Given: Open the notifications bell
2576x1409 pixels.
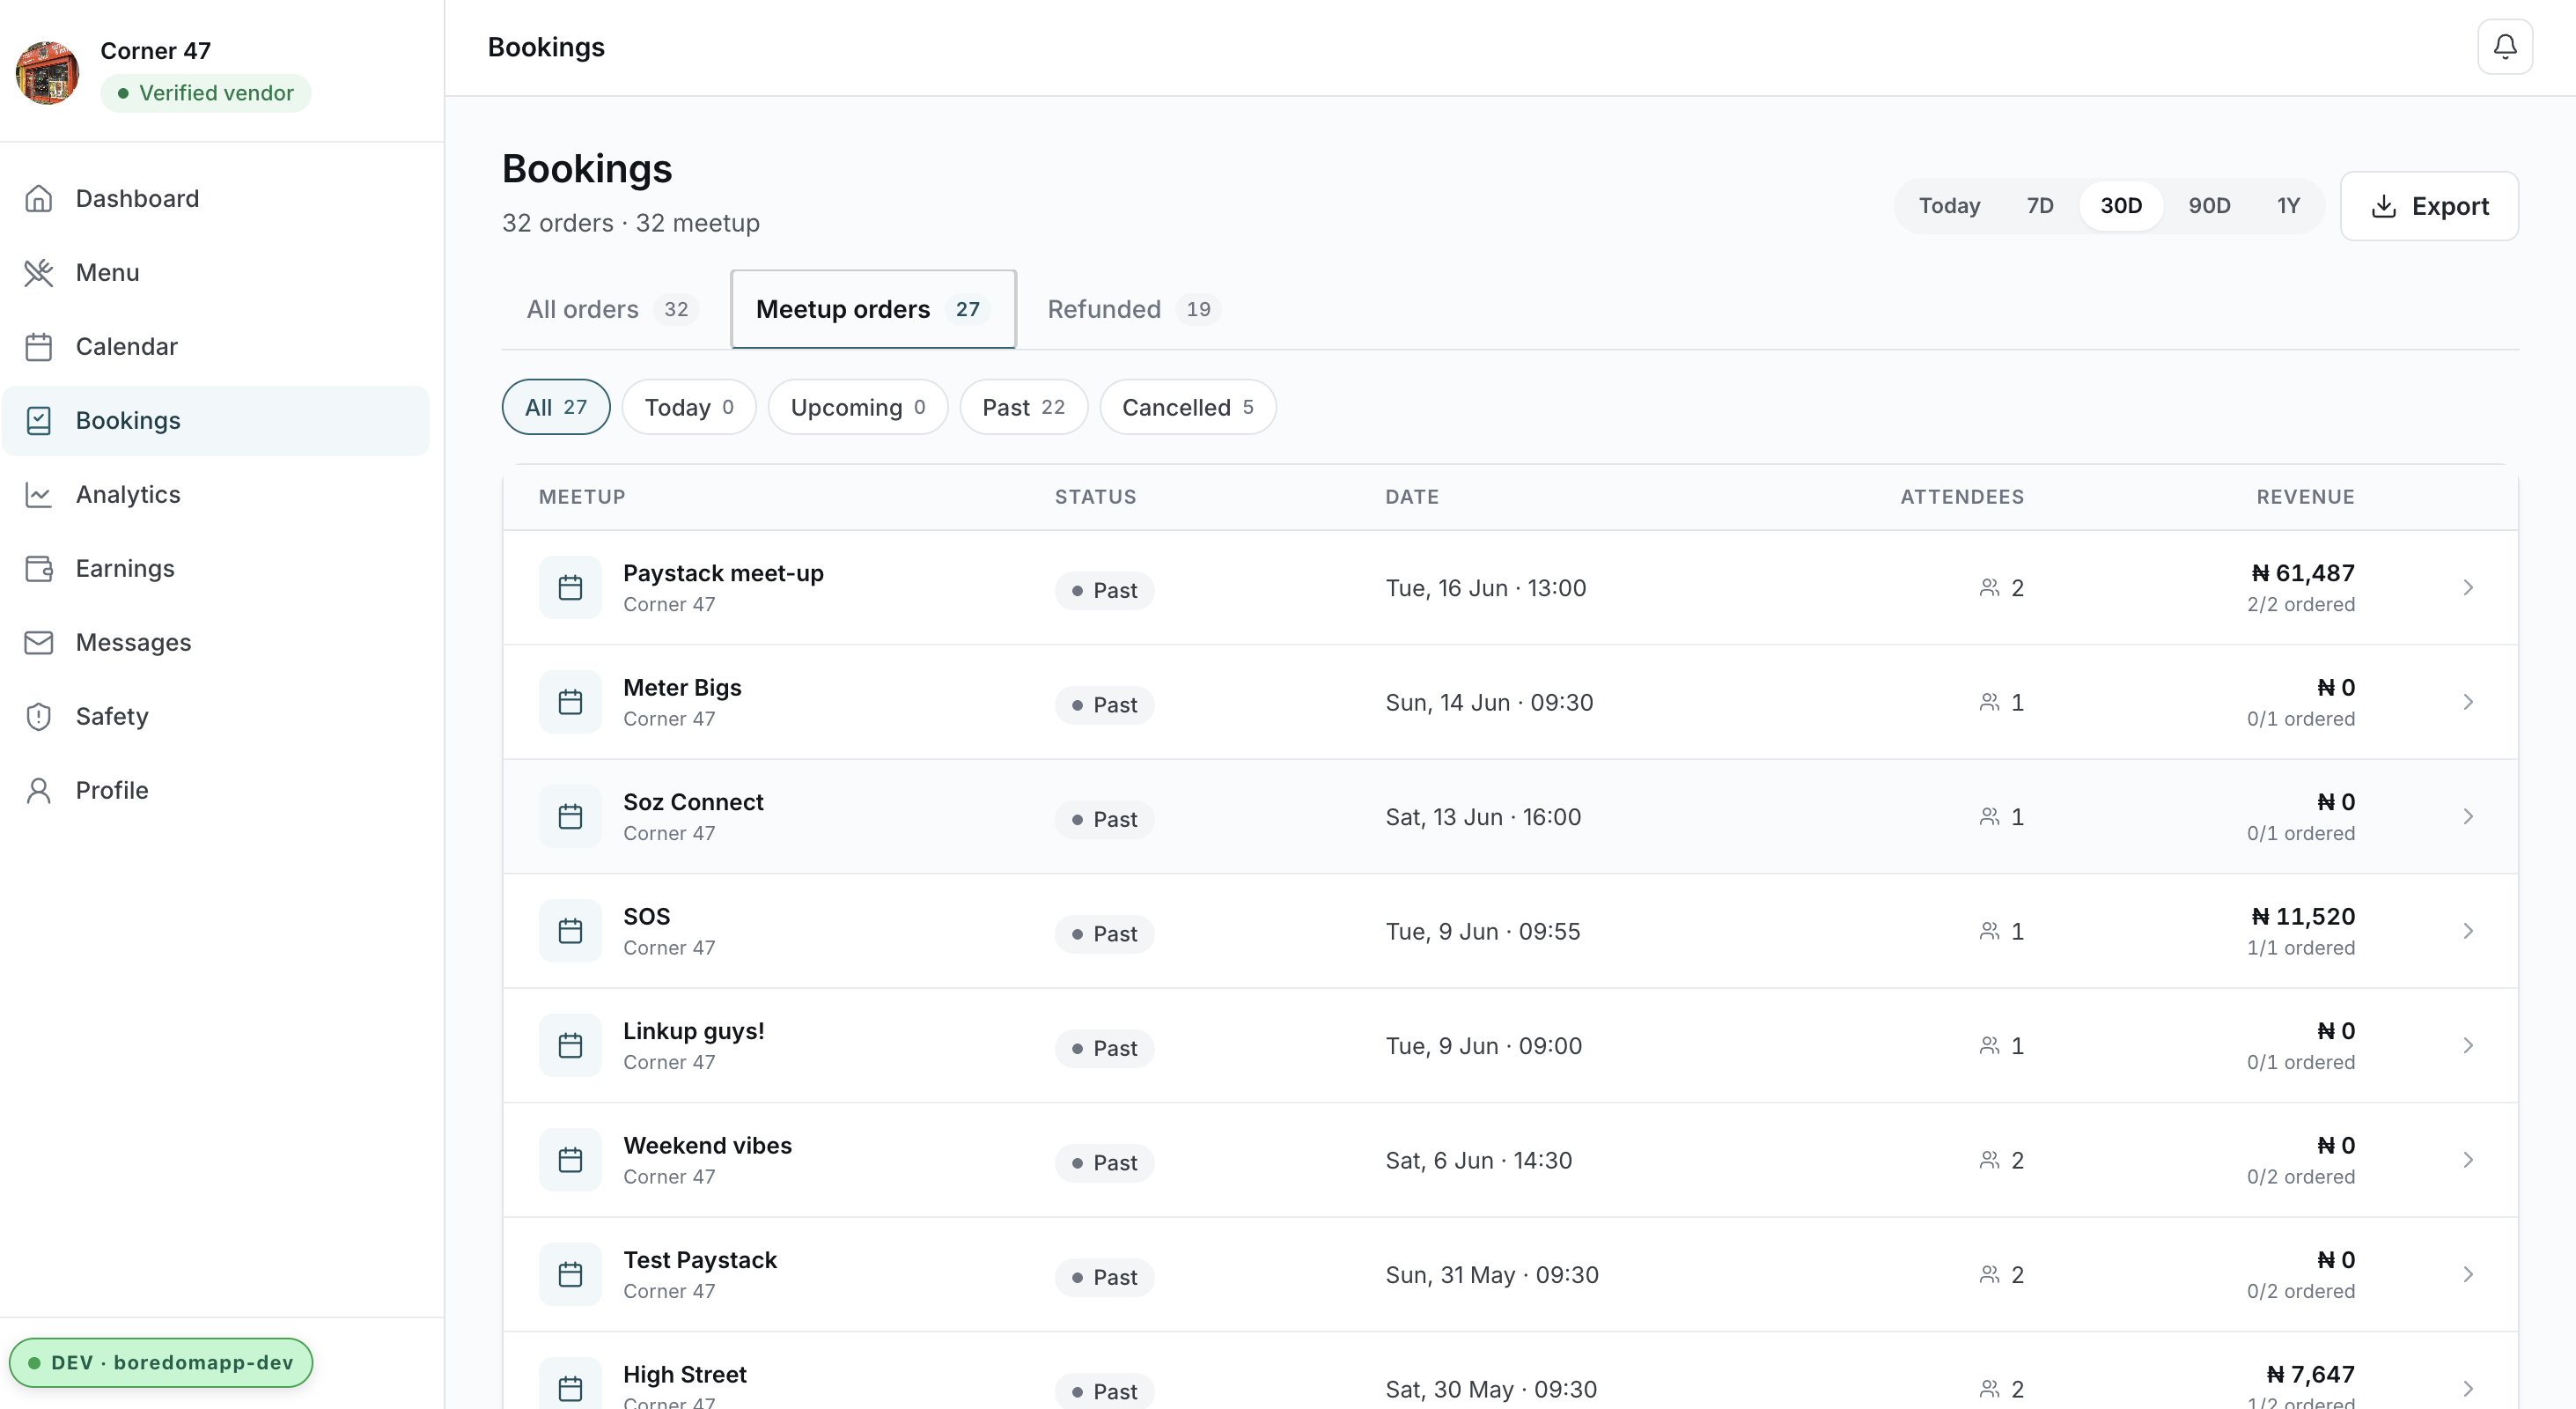Looking at the screenshot, I should (2504, 47).
